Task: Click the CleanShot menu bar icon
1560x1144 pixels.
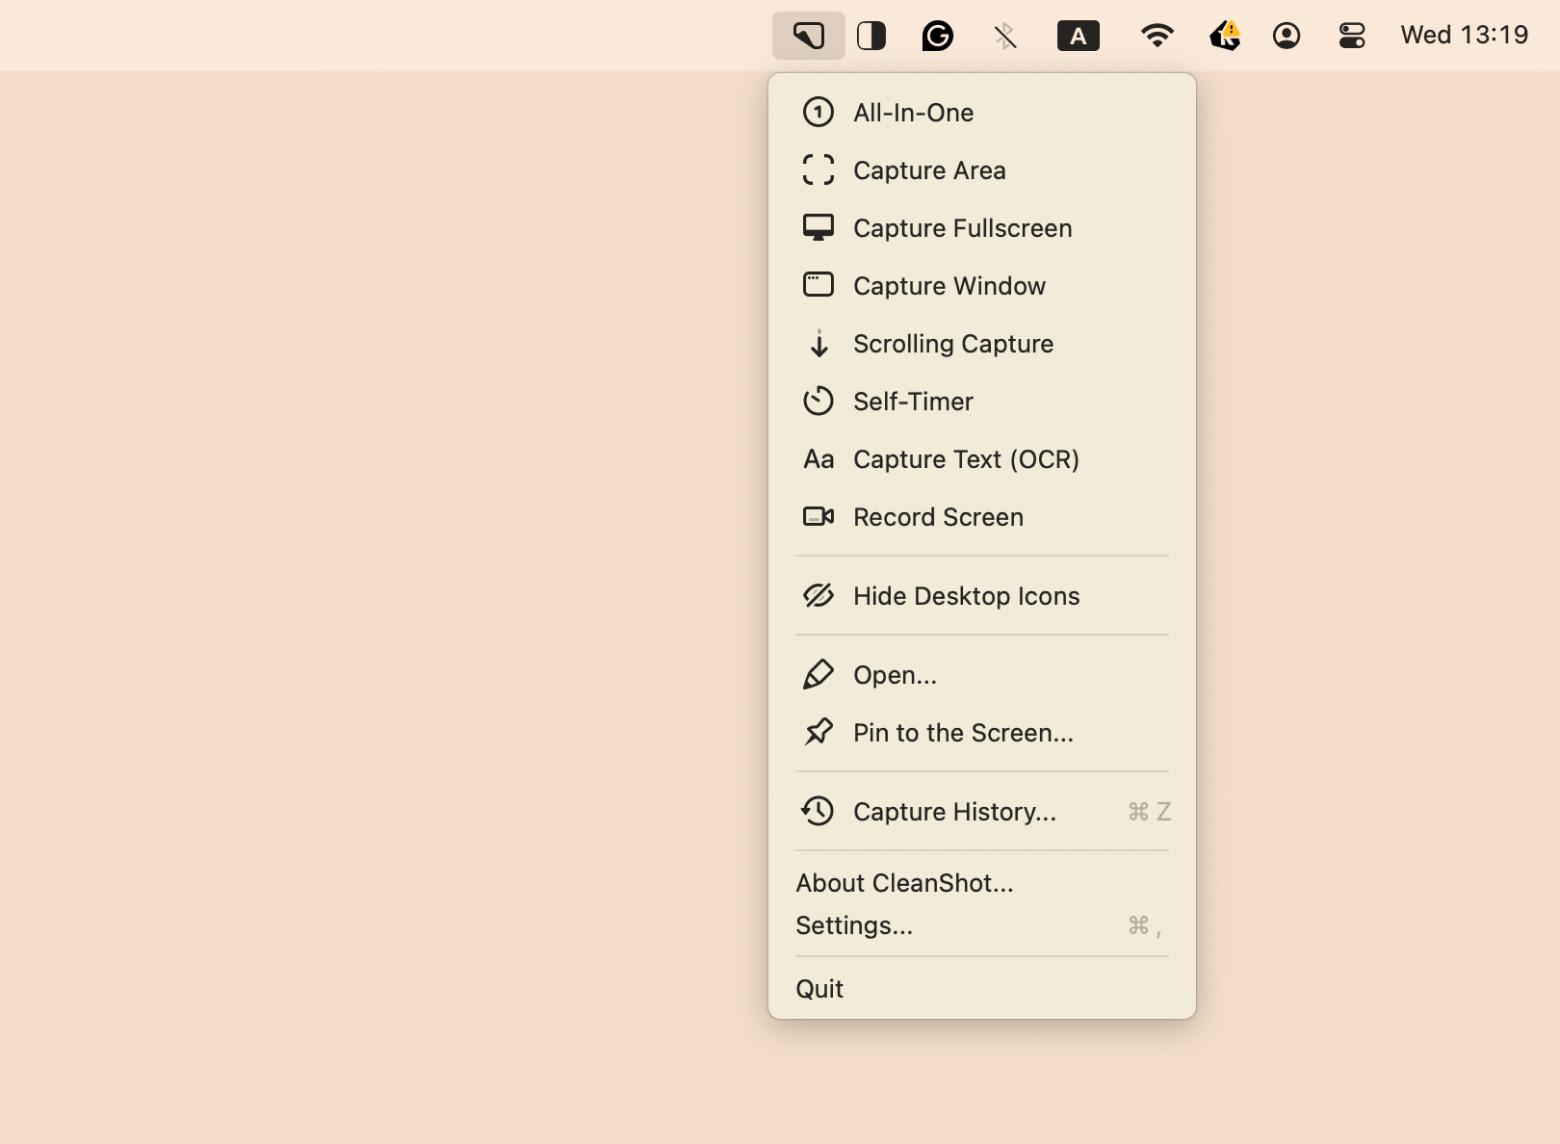Action: (x=808, y=36)
